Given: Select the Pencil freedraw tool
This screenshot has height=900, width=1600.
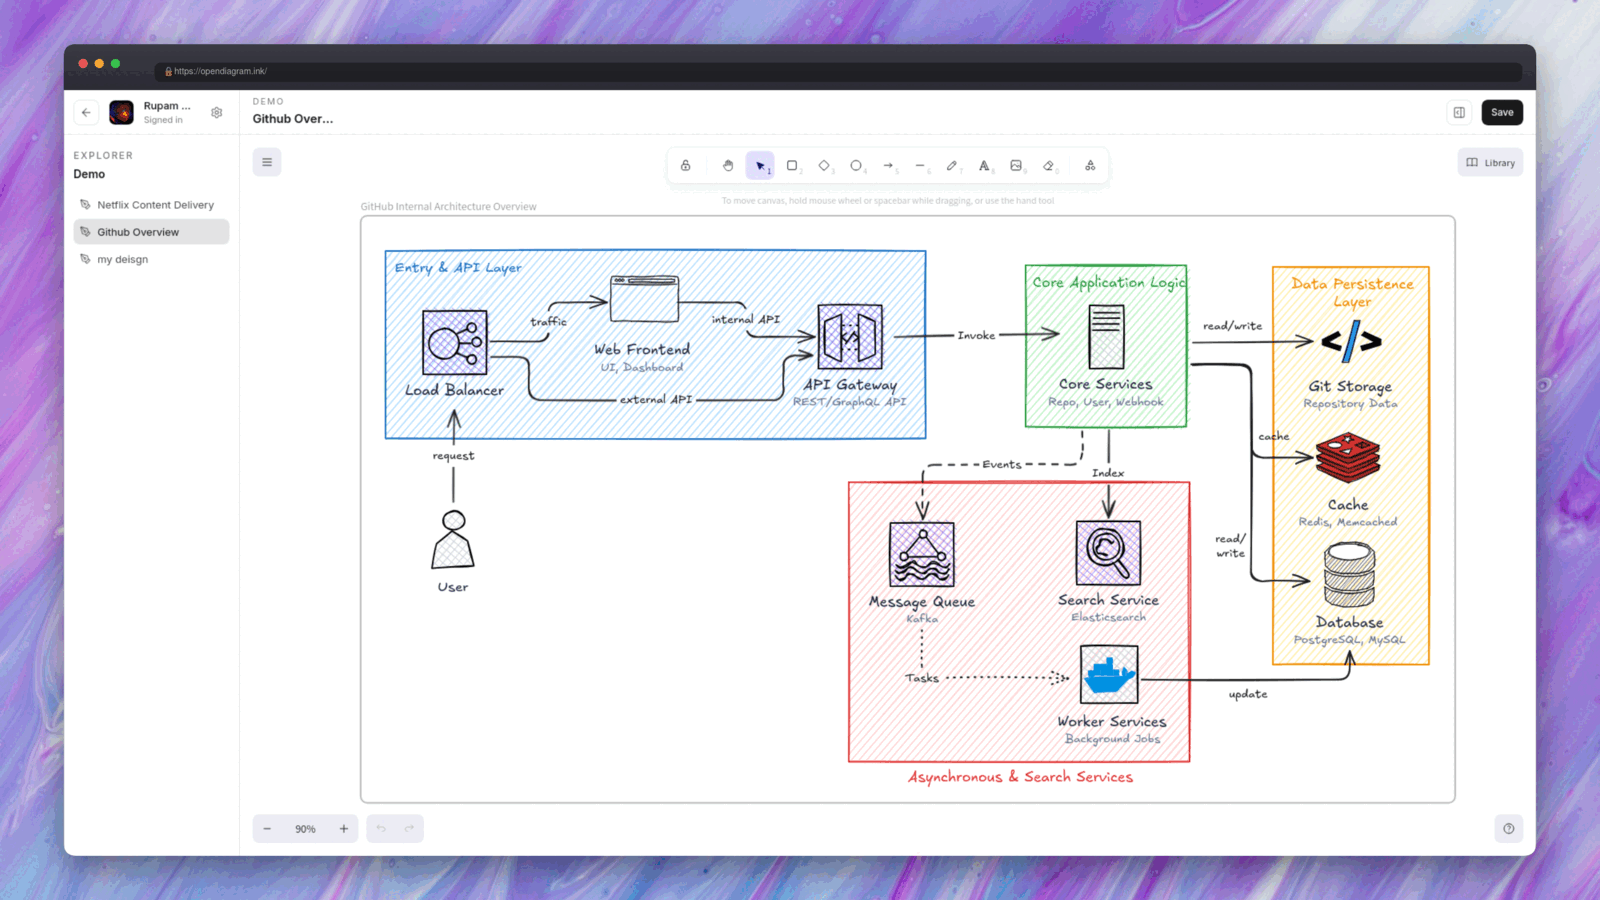Looking at the screenshot, I should pyautogui.click(x=952, y=166).
